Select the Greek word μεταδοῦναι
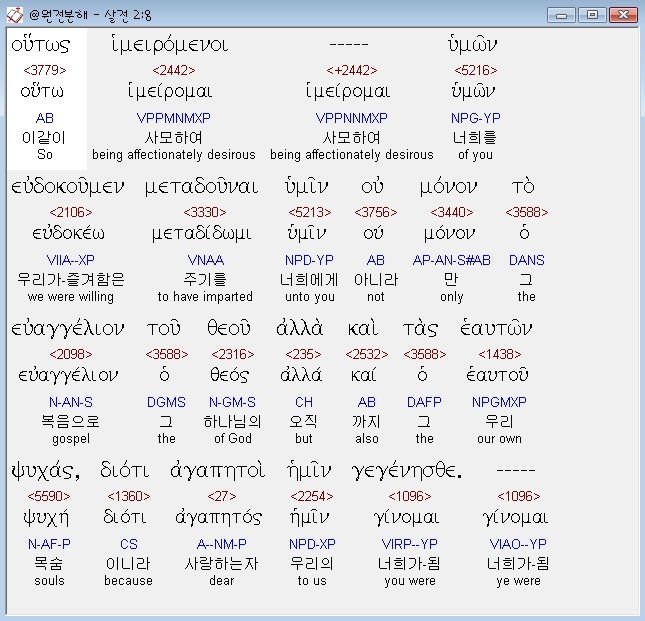The height and width of the screenshot is (621, 645). [202, 187]
